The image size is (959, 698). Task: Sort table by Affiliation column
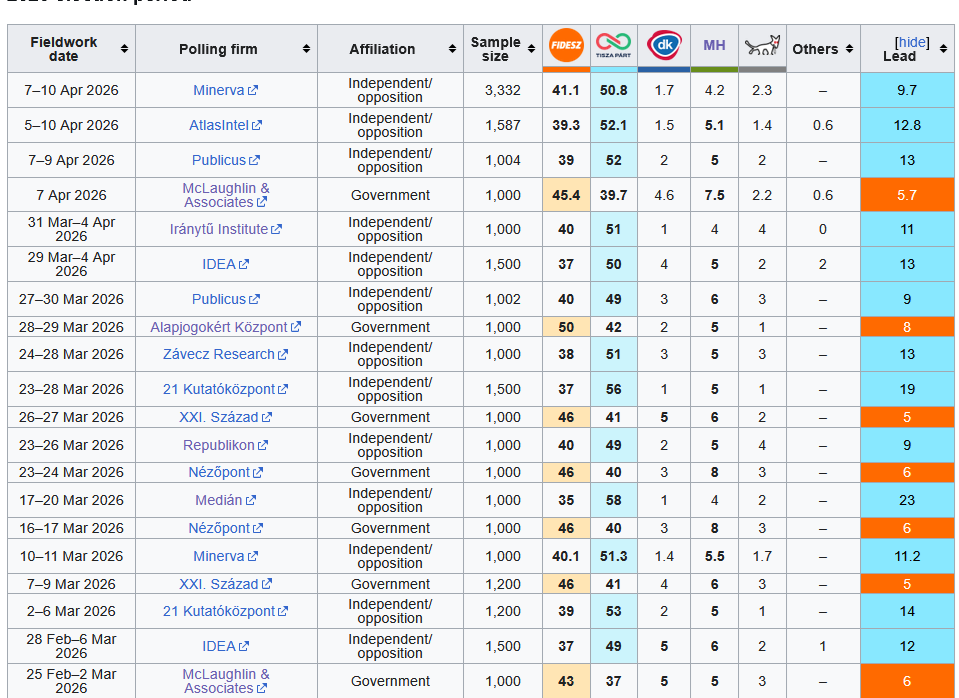point(452,49)
